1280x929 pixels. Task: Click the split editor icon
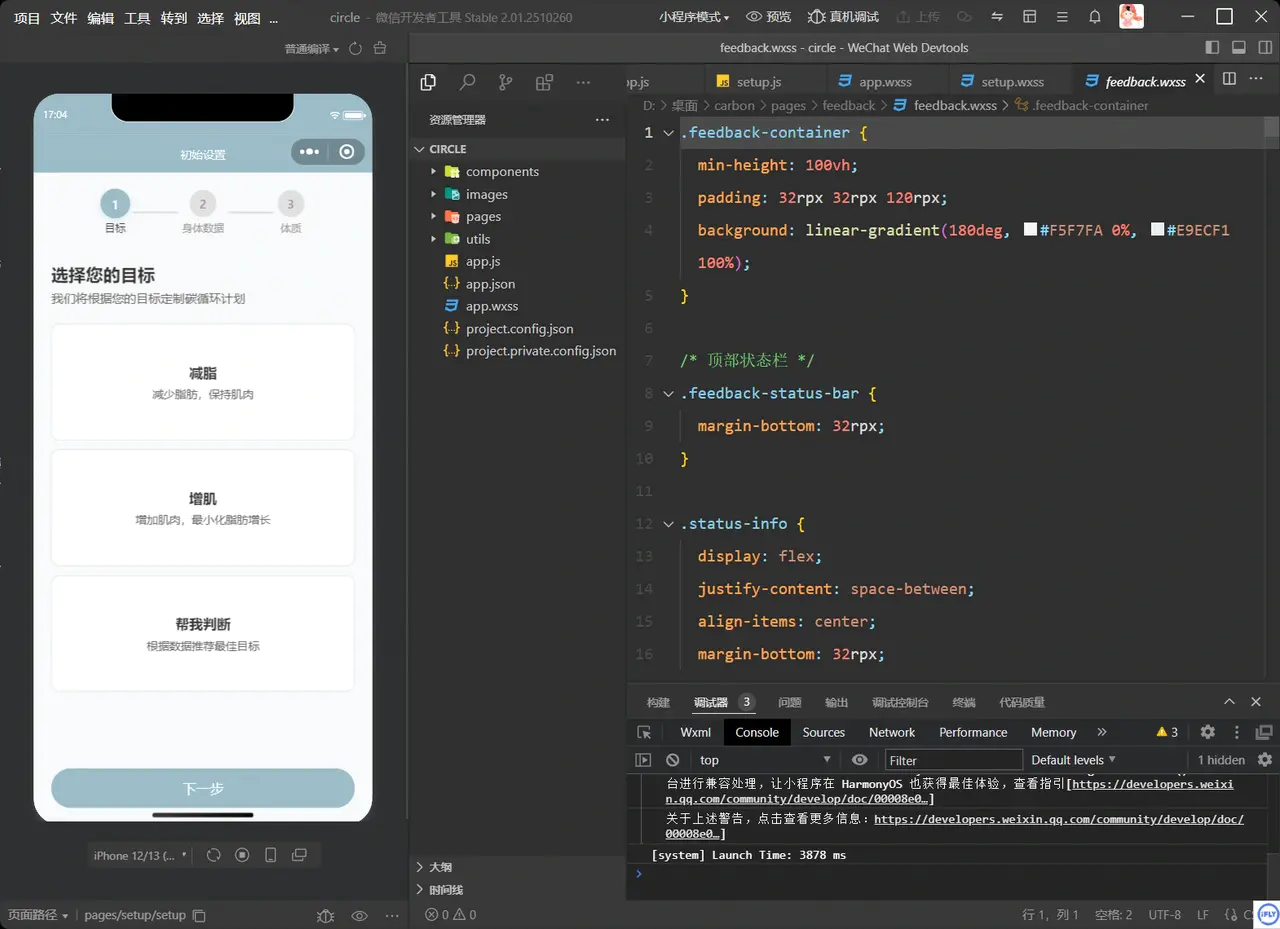[1229, 79]
